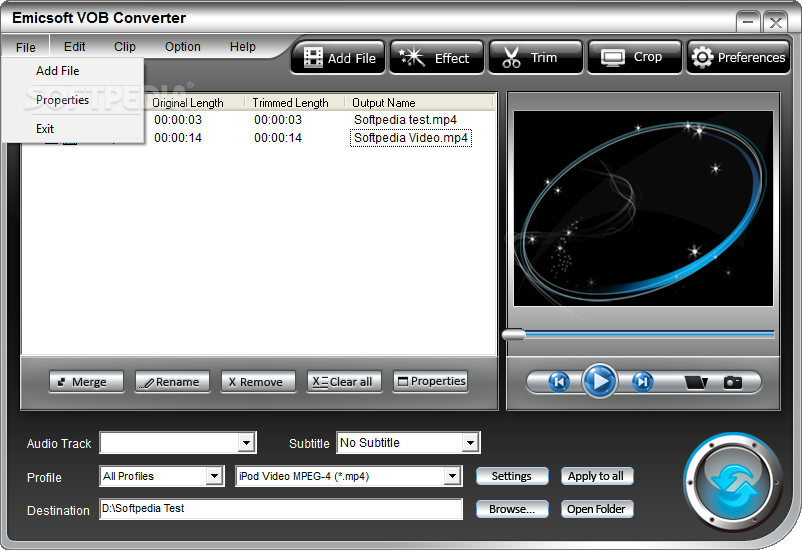Click the Original Length column header
Image resolution: width=802 pixels, height=550 pixels.
[x=194, y=103]
